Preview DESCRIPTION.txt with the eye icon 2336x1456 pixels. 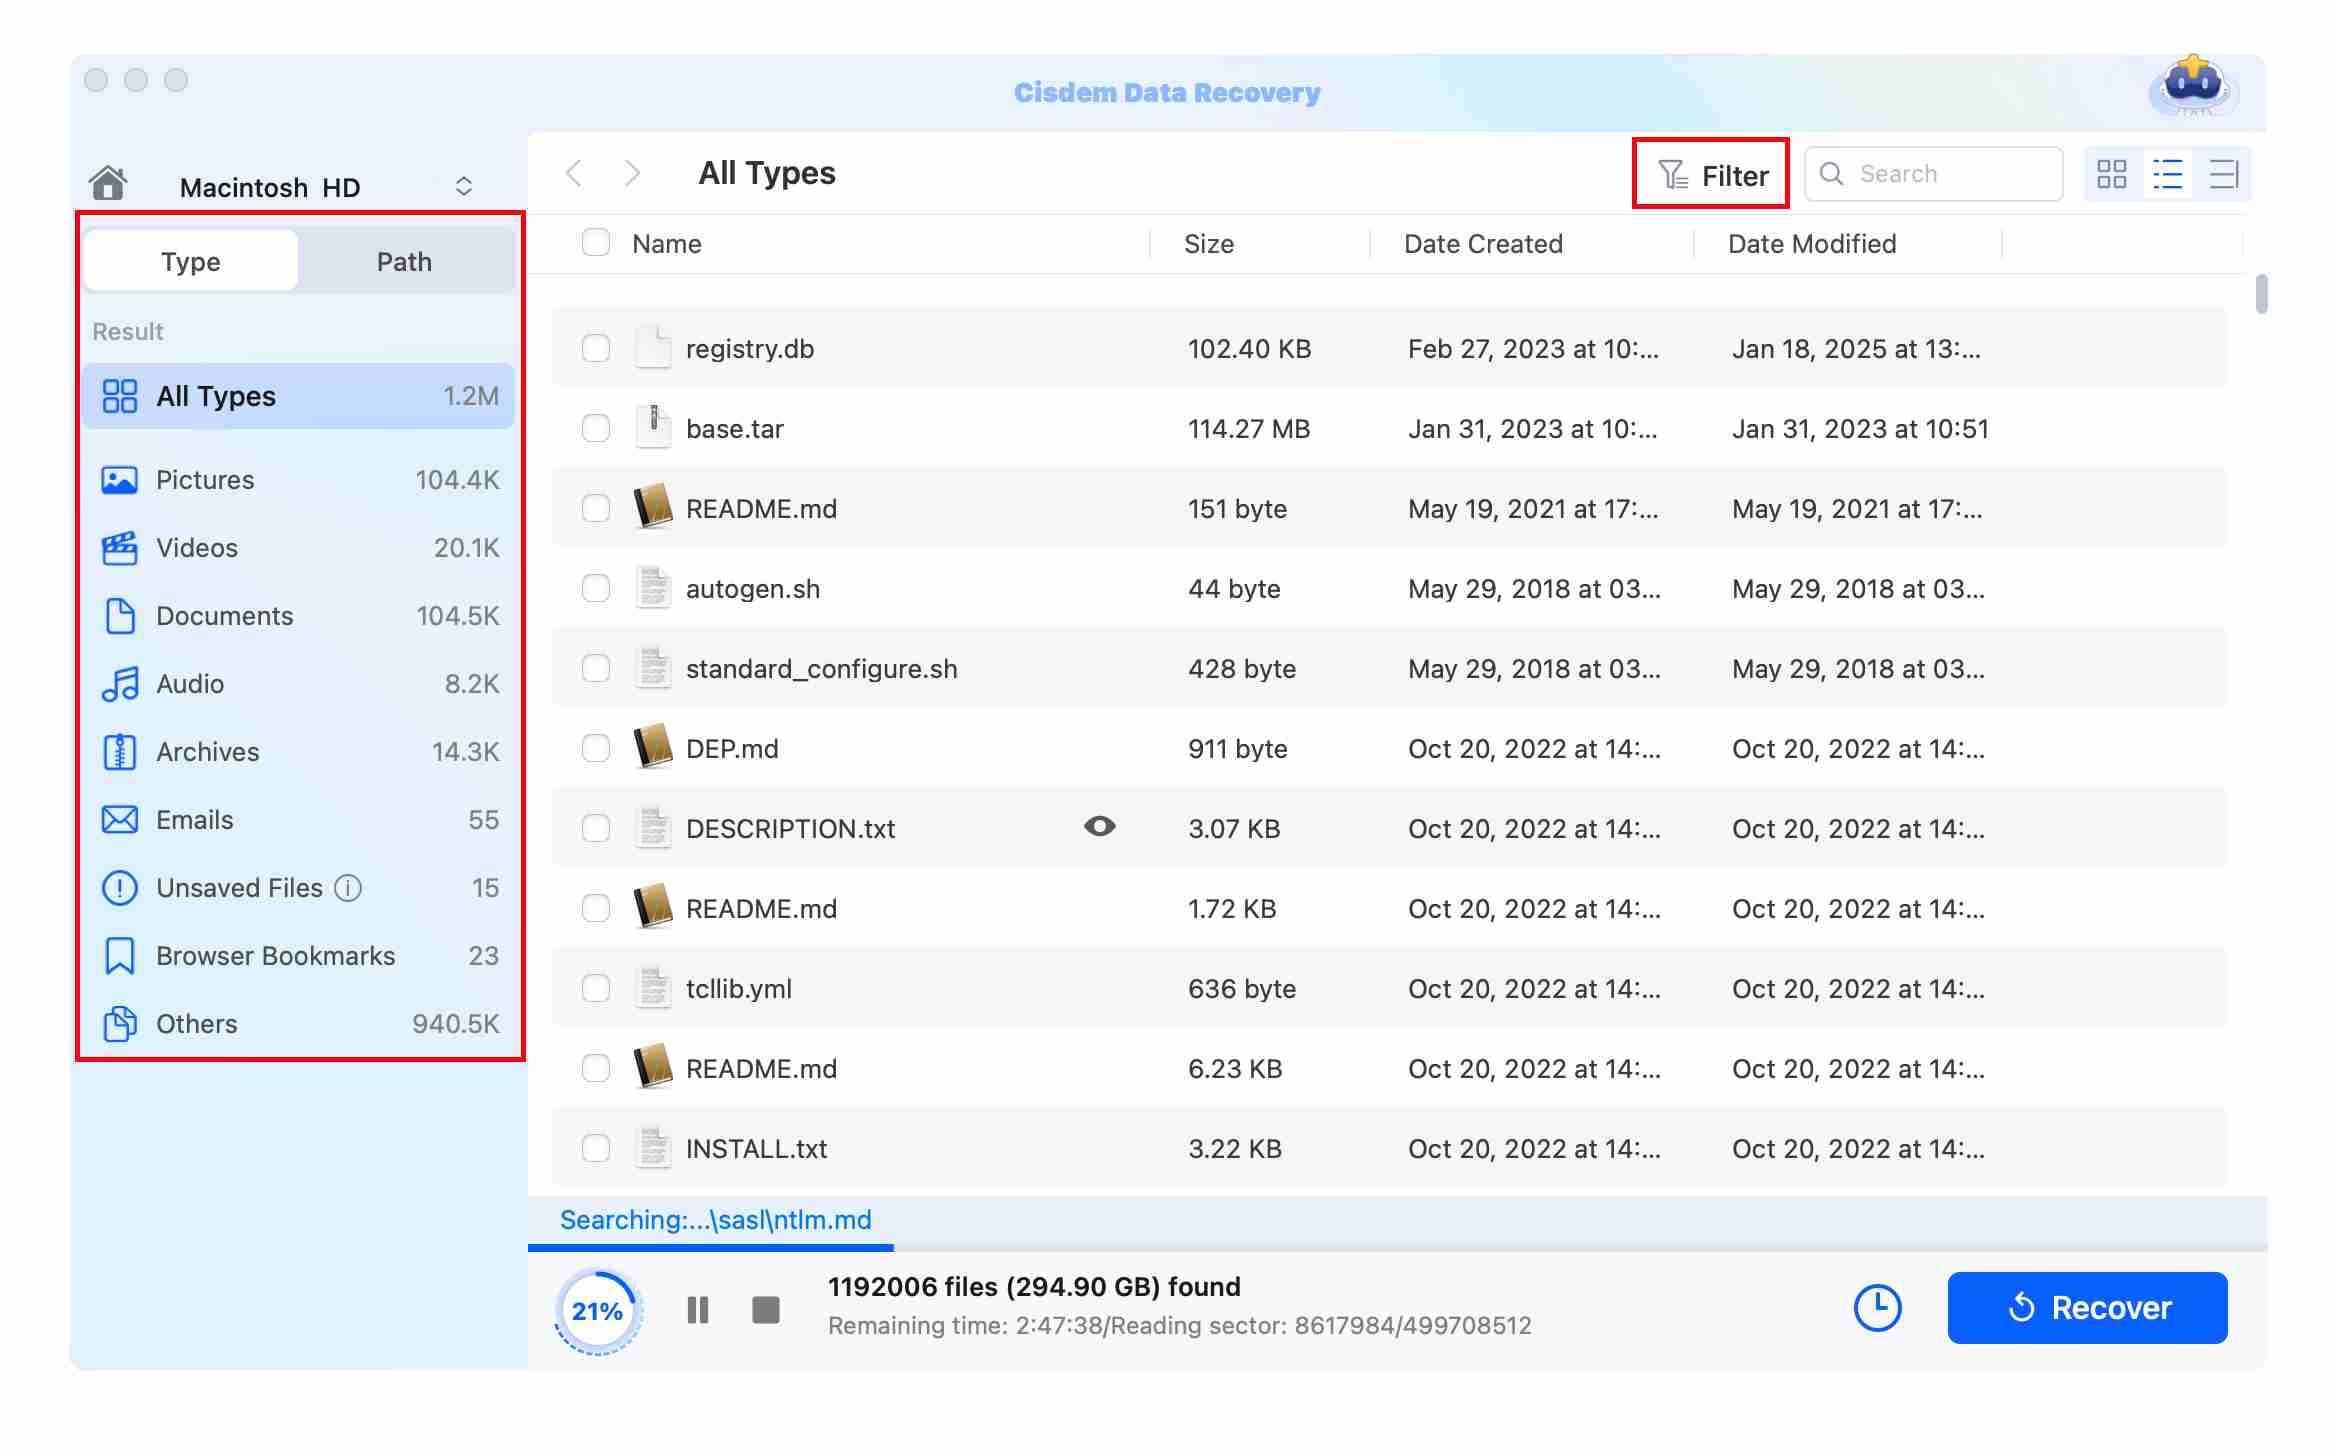click(1099, 827)
